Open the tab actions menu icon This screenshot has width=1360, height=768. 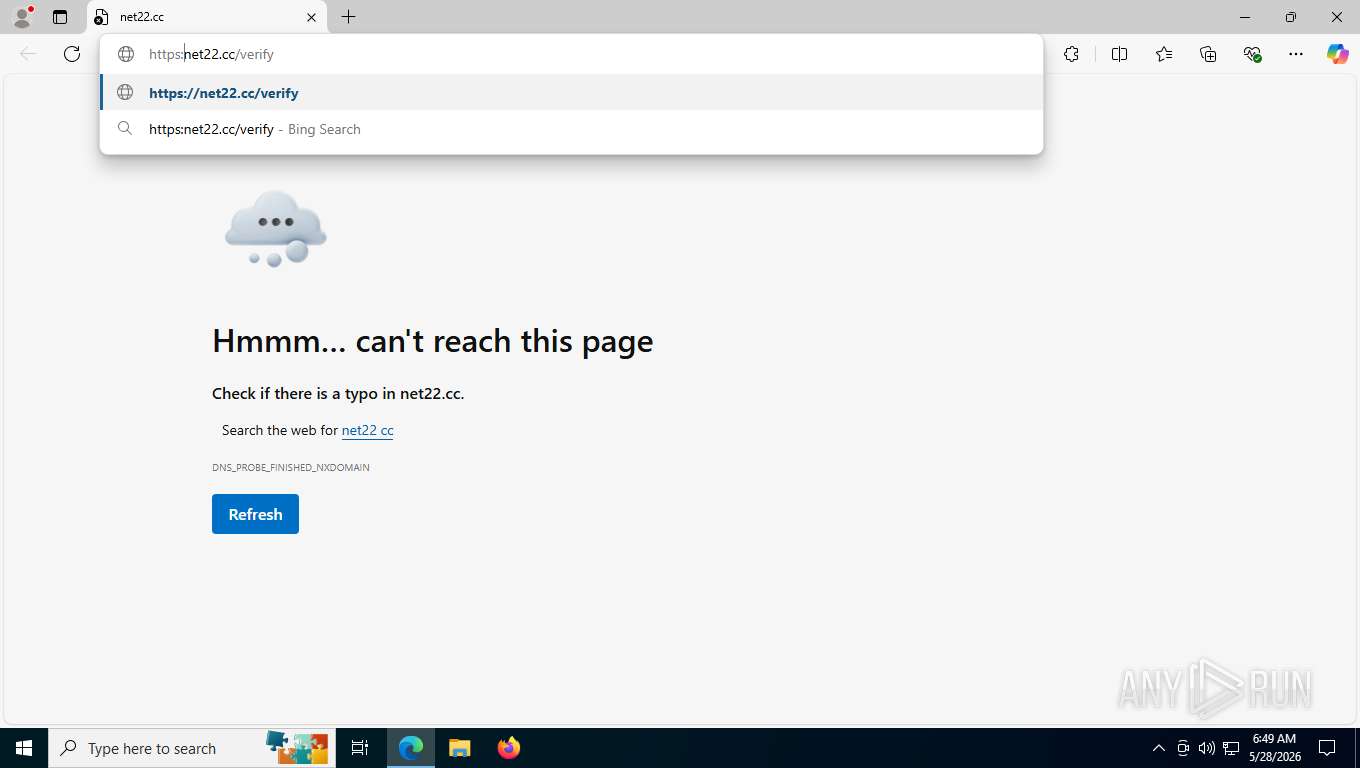point(60,17)
